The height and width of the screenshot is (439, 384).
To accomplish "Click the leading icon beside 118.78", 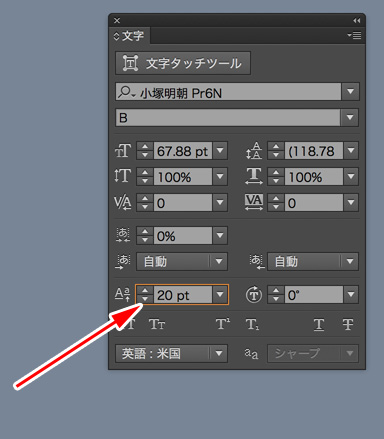I will [254, 151].
